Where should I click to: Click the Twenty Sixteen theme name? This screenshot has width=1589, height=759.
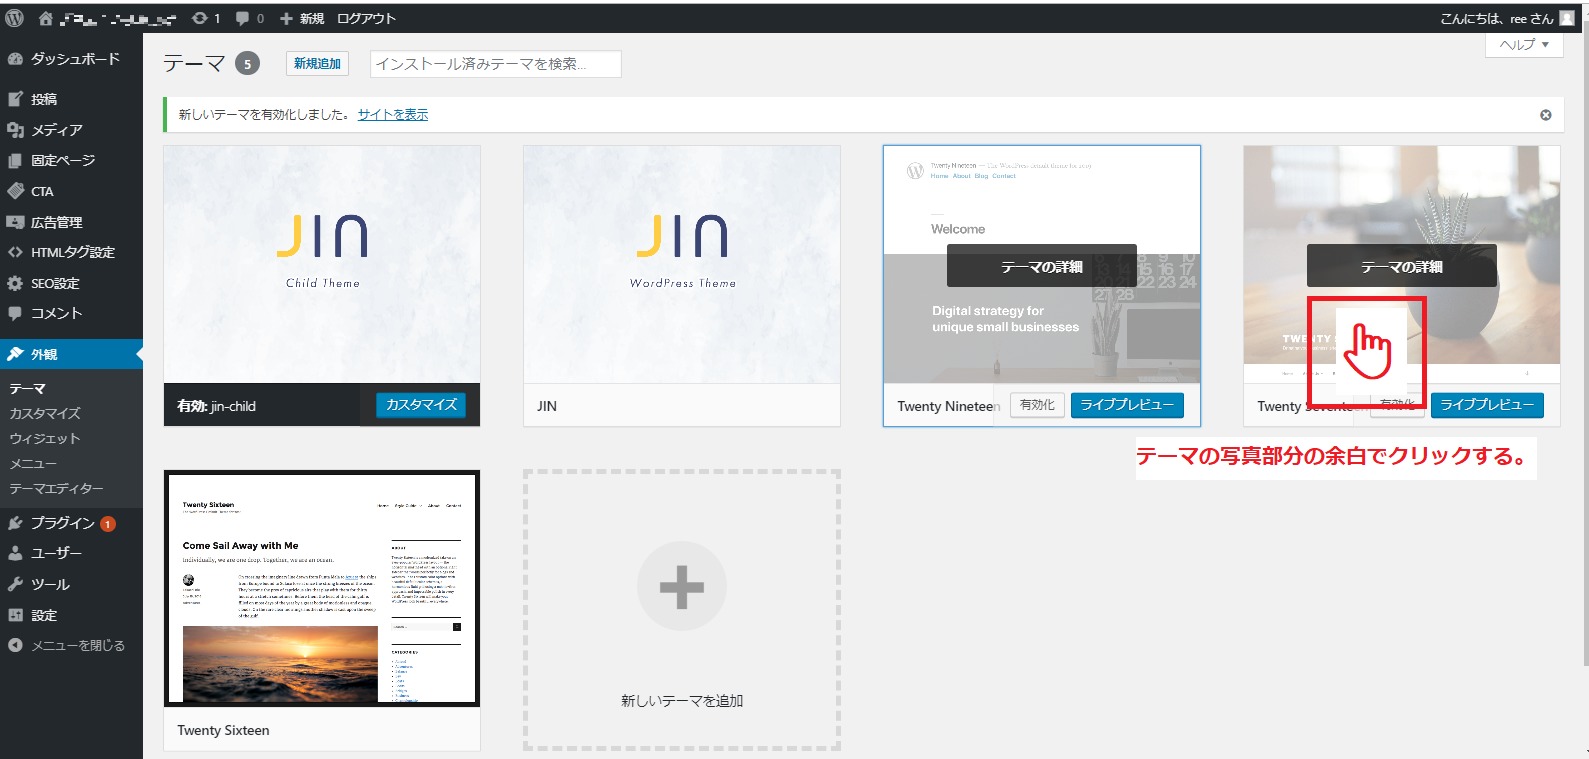[x=223, y=731]
